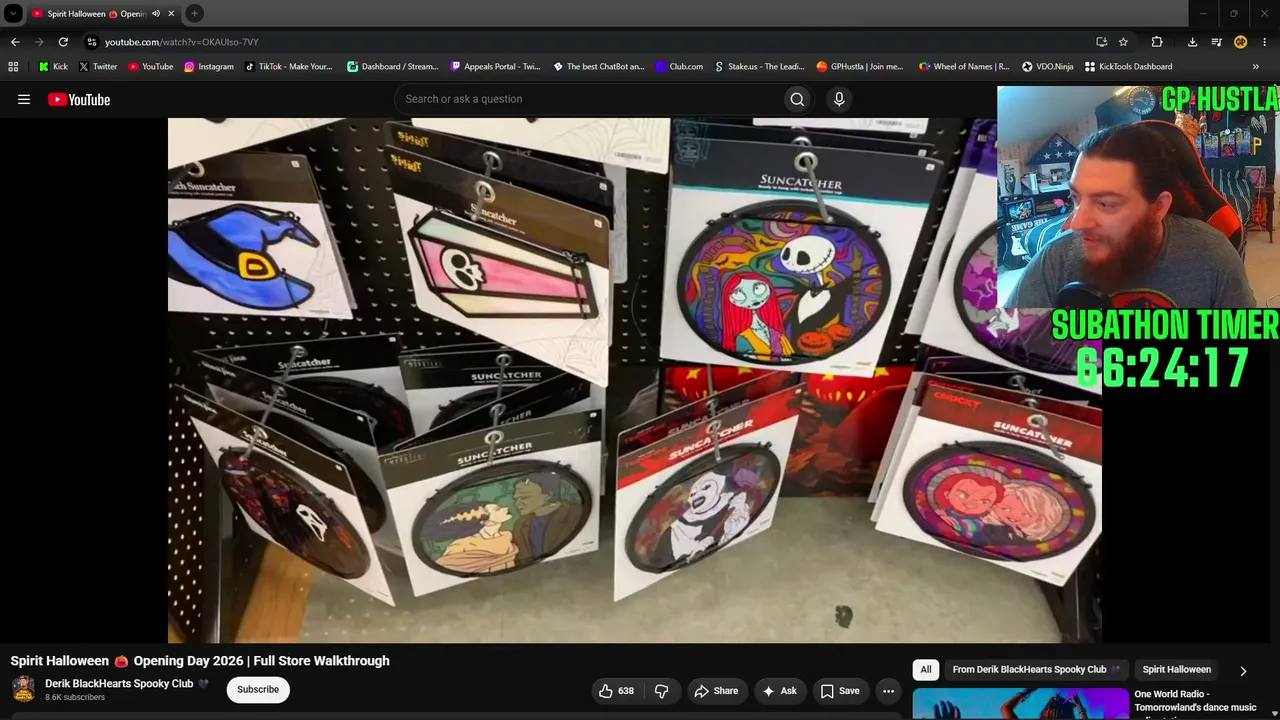Bookmark this page with the star icon
This screenshot has height=720, width=1280.
point(1123,42)
